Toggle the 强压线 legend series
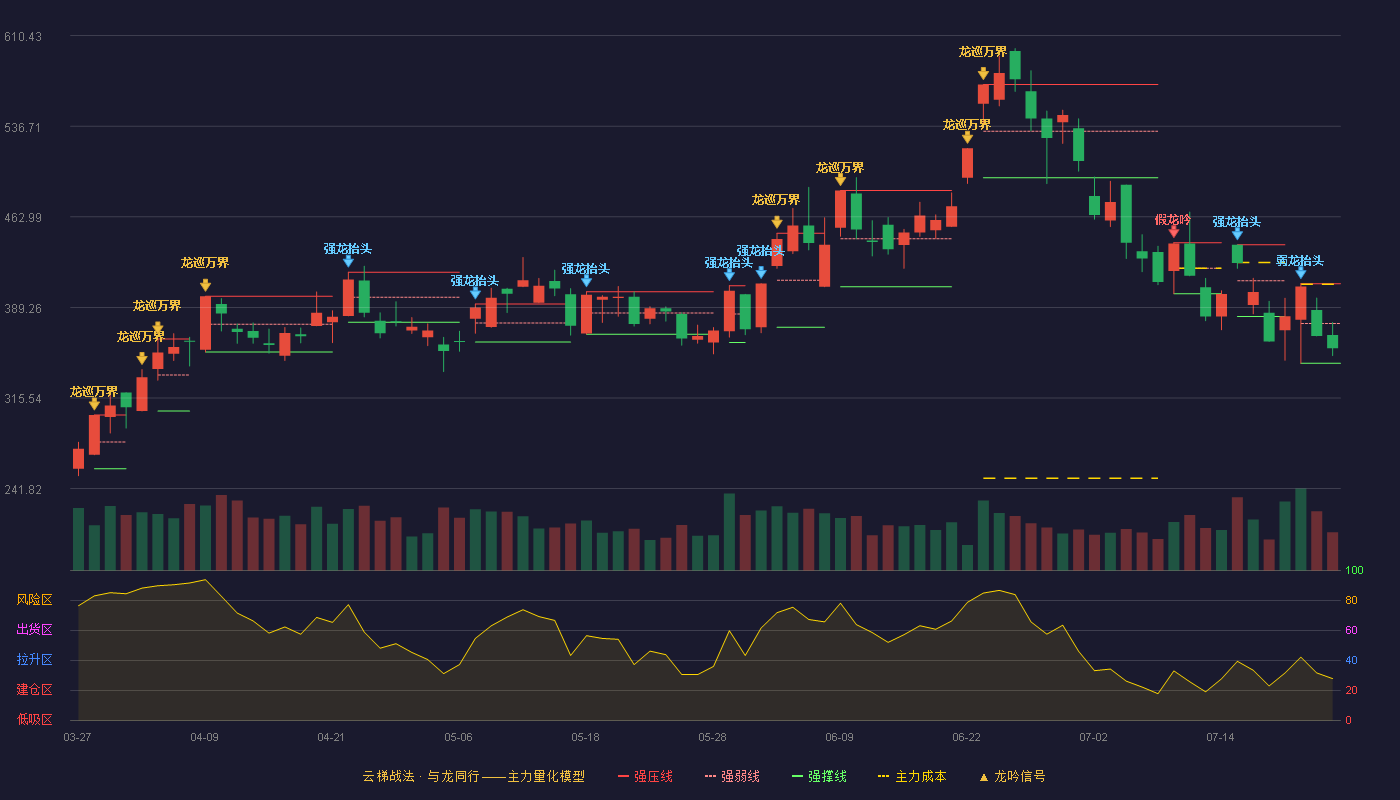This screenshot has width=1400, height=800. point(645,776)
